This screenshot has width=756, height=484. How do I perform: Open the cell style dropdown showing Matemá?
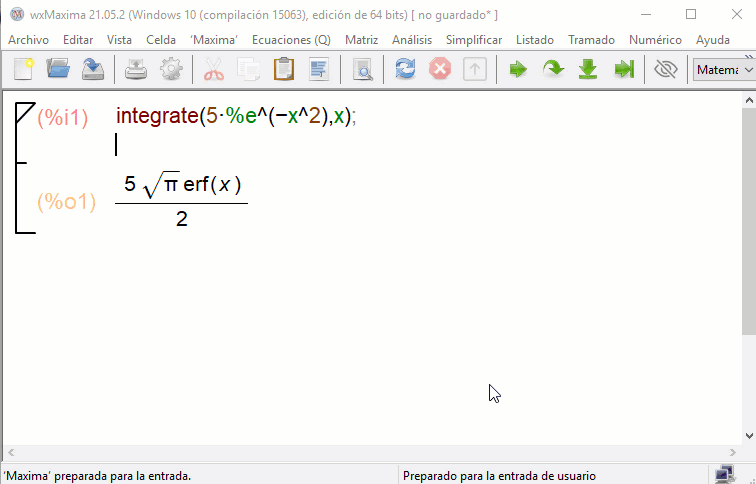click(x=724, y=70)
